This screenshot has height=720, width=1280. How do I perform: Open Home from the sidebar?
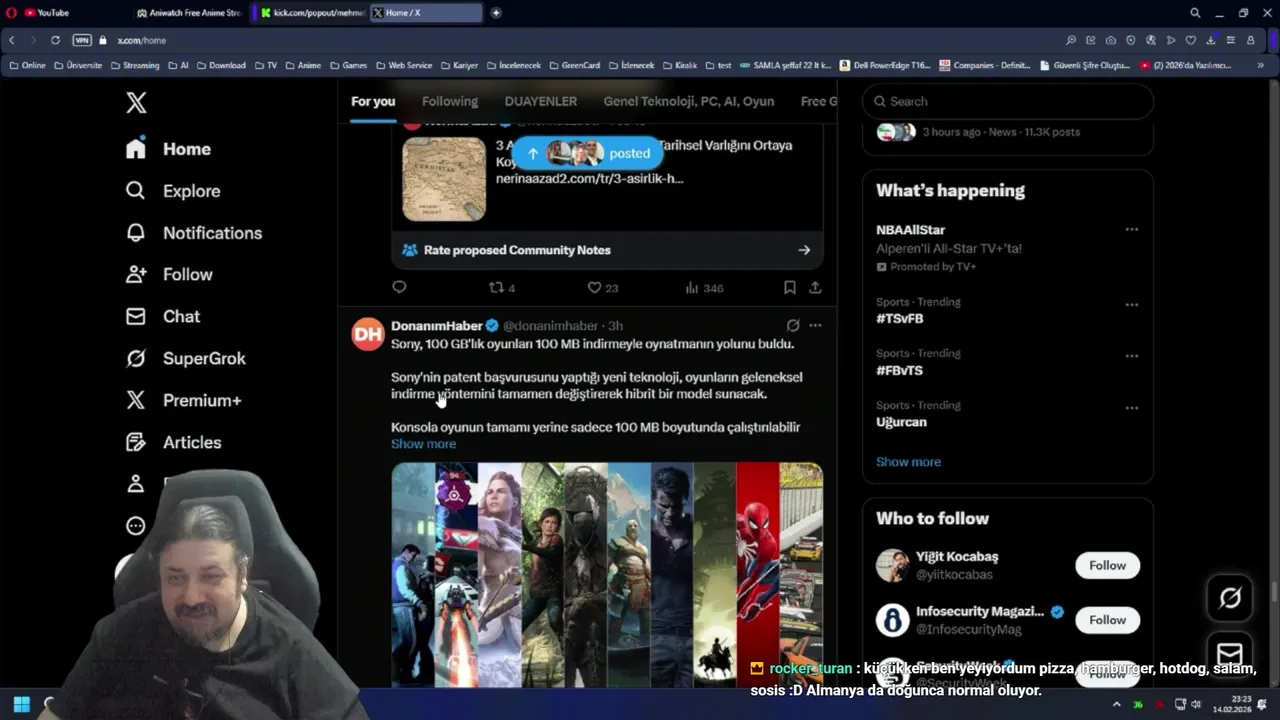pyautogui.click(x=168, y=149)
